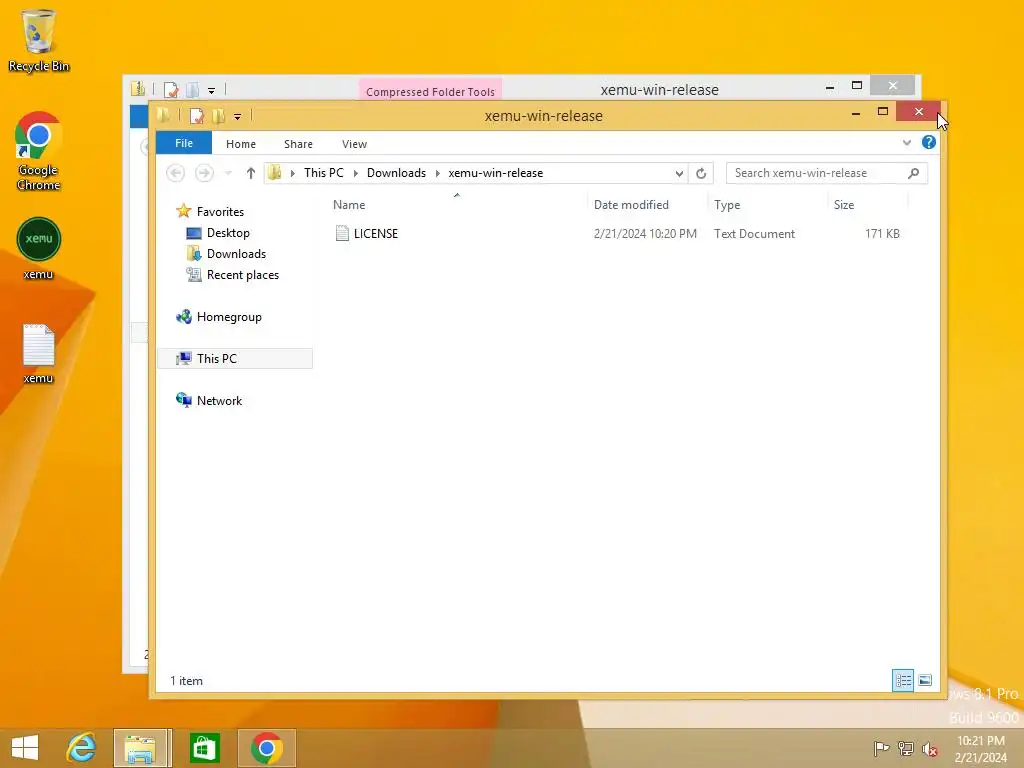Sort by the Size column header
Screen dimensions: 1024x768
click(844, 205)
